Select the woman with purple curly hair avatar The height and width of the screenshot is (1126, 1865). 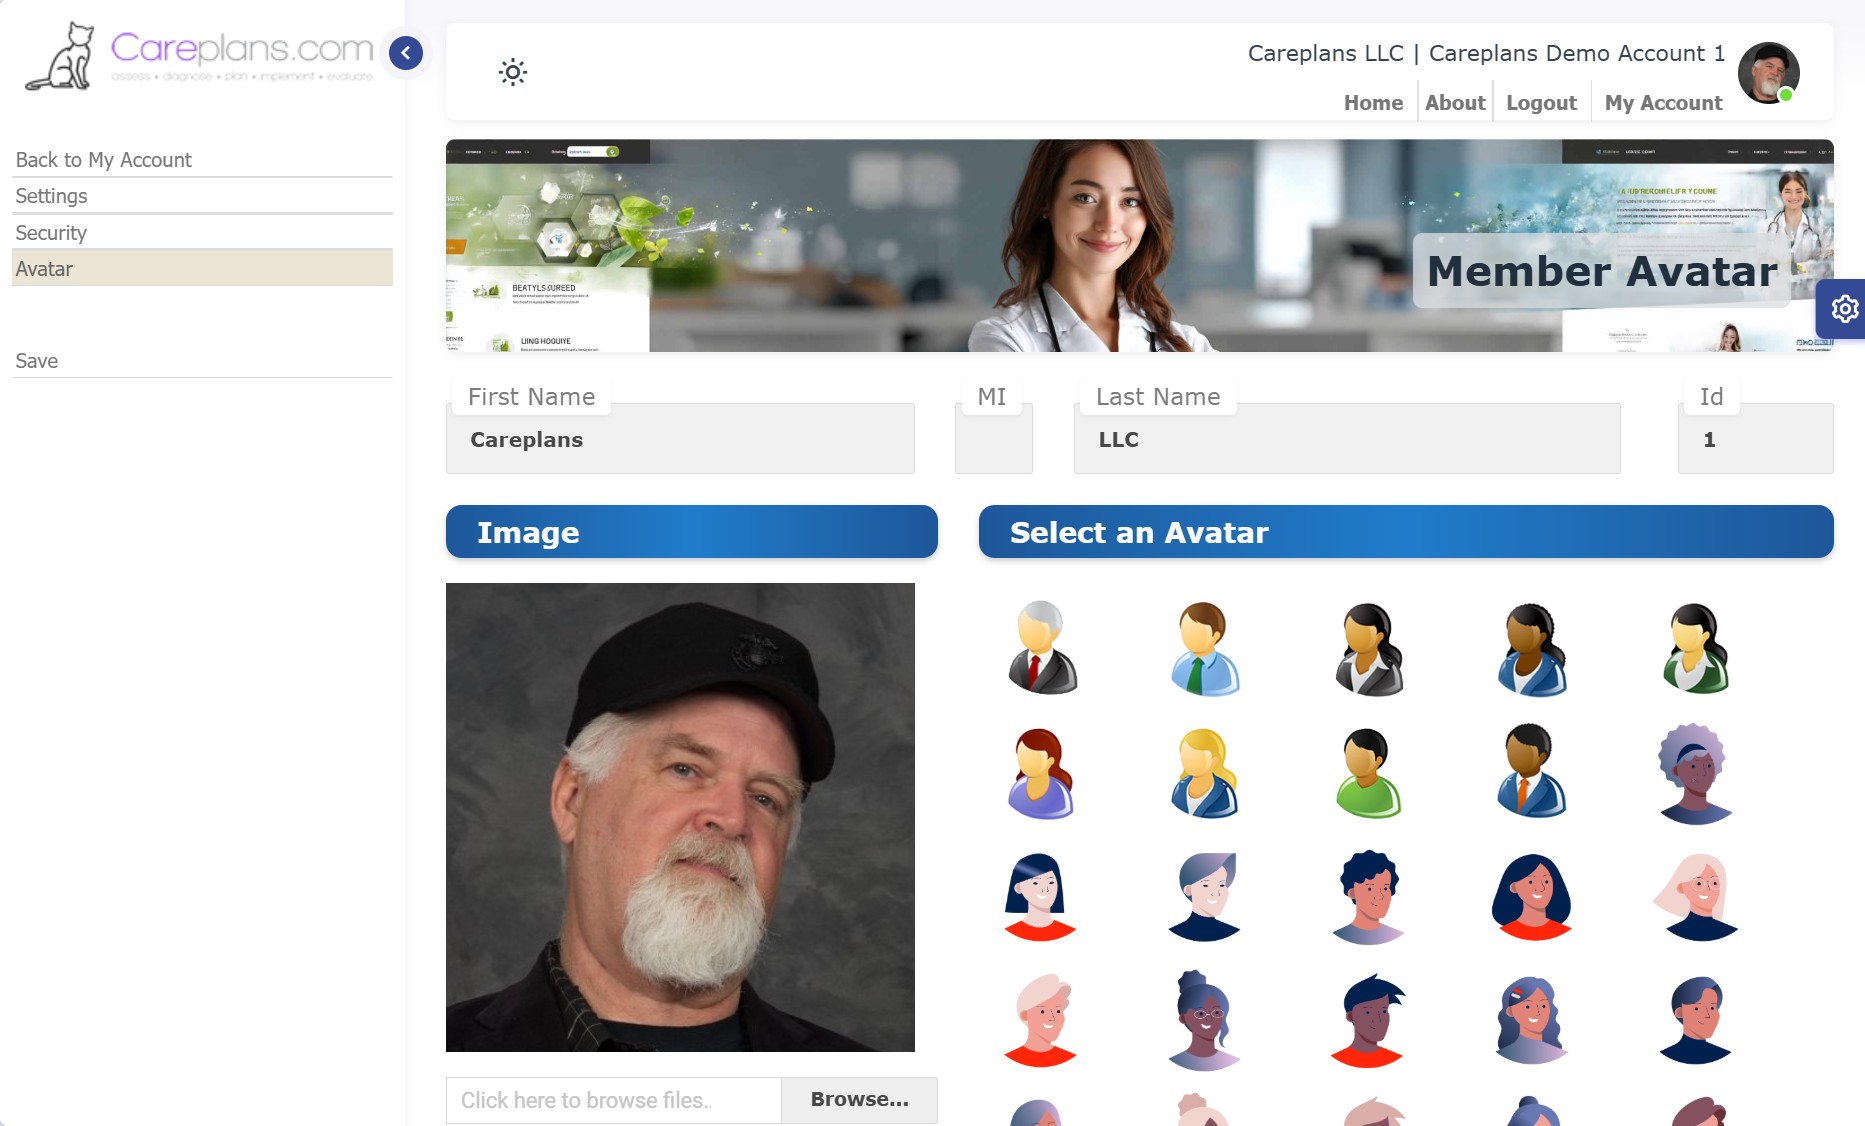(x=1694, y=773)
